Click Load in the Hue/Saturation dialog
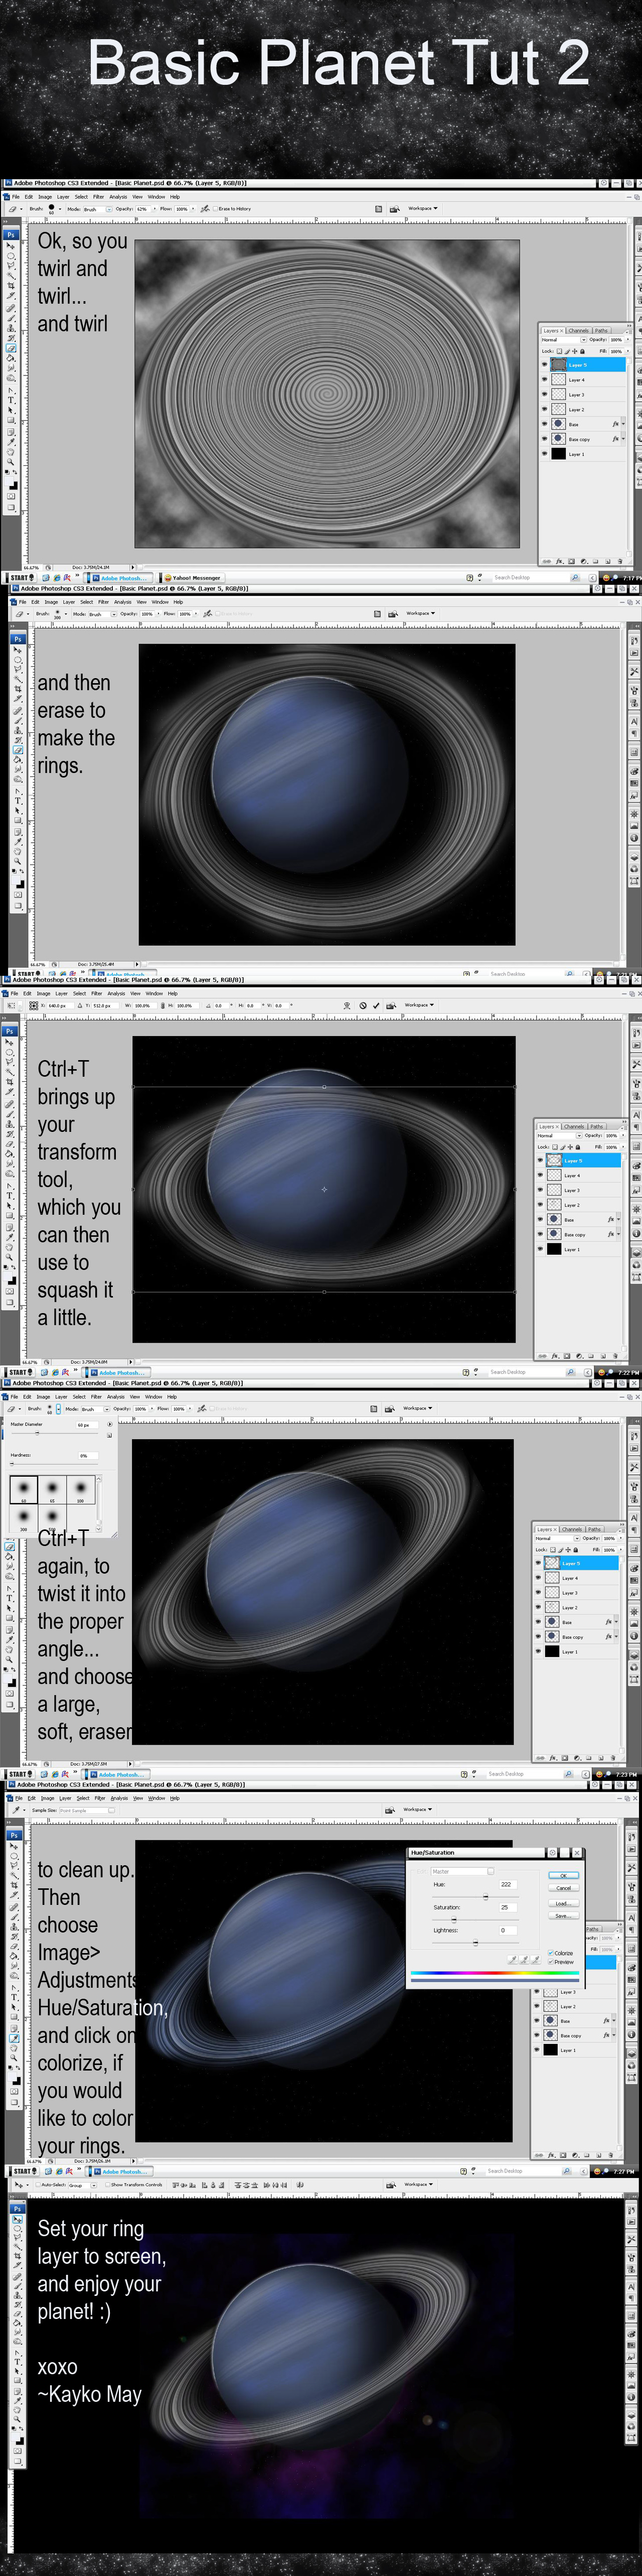The image size is (642, 2576). 563,1904
